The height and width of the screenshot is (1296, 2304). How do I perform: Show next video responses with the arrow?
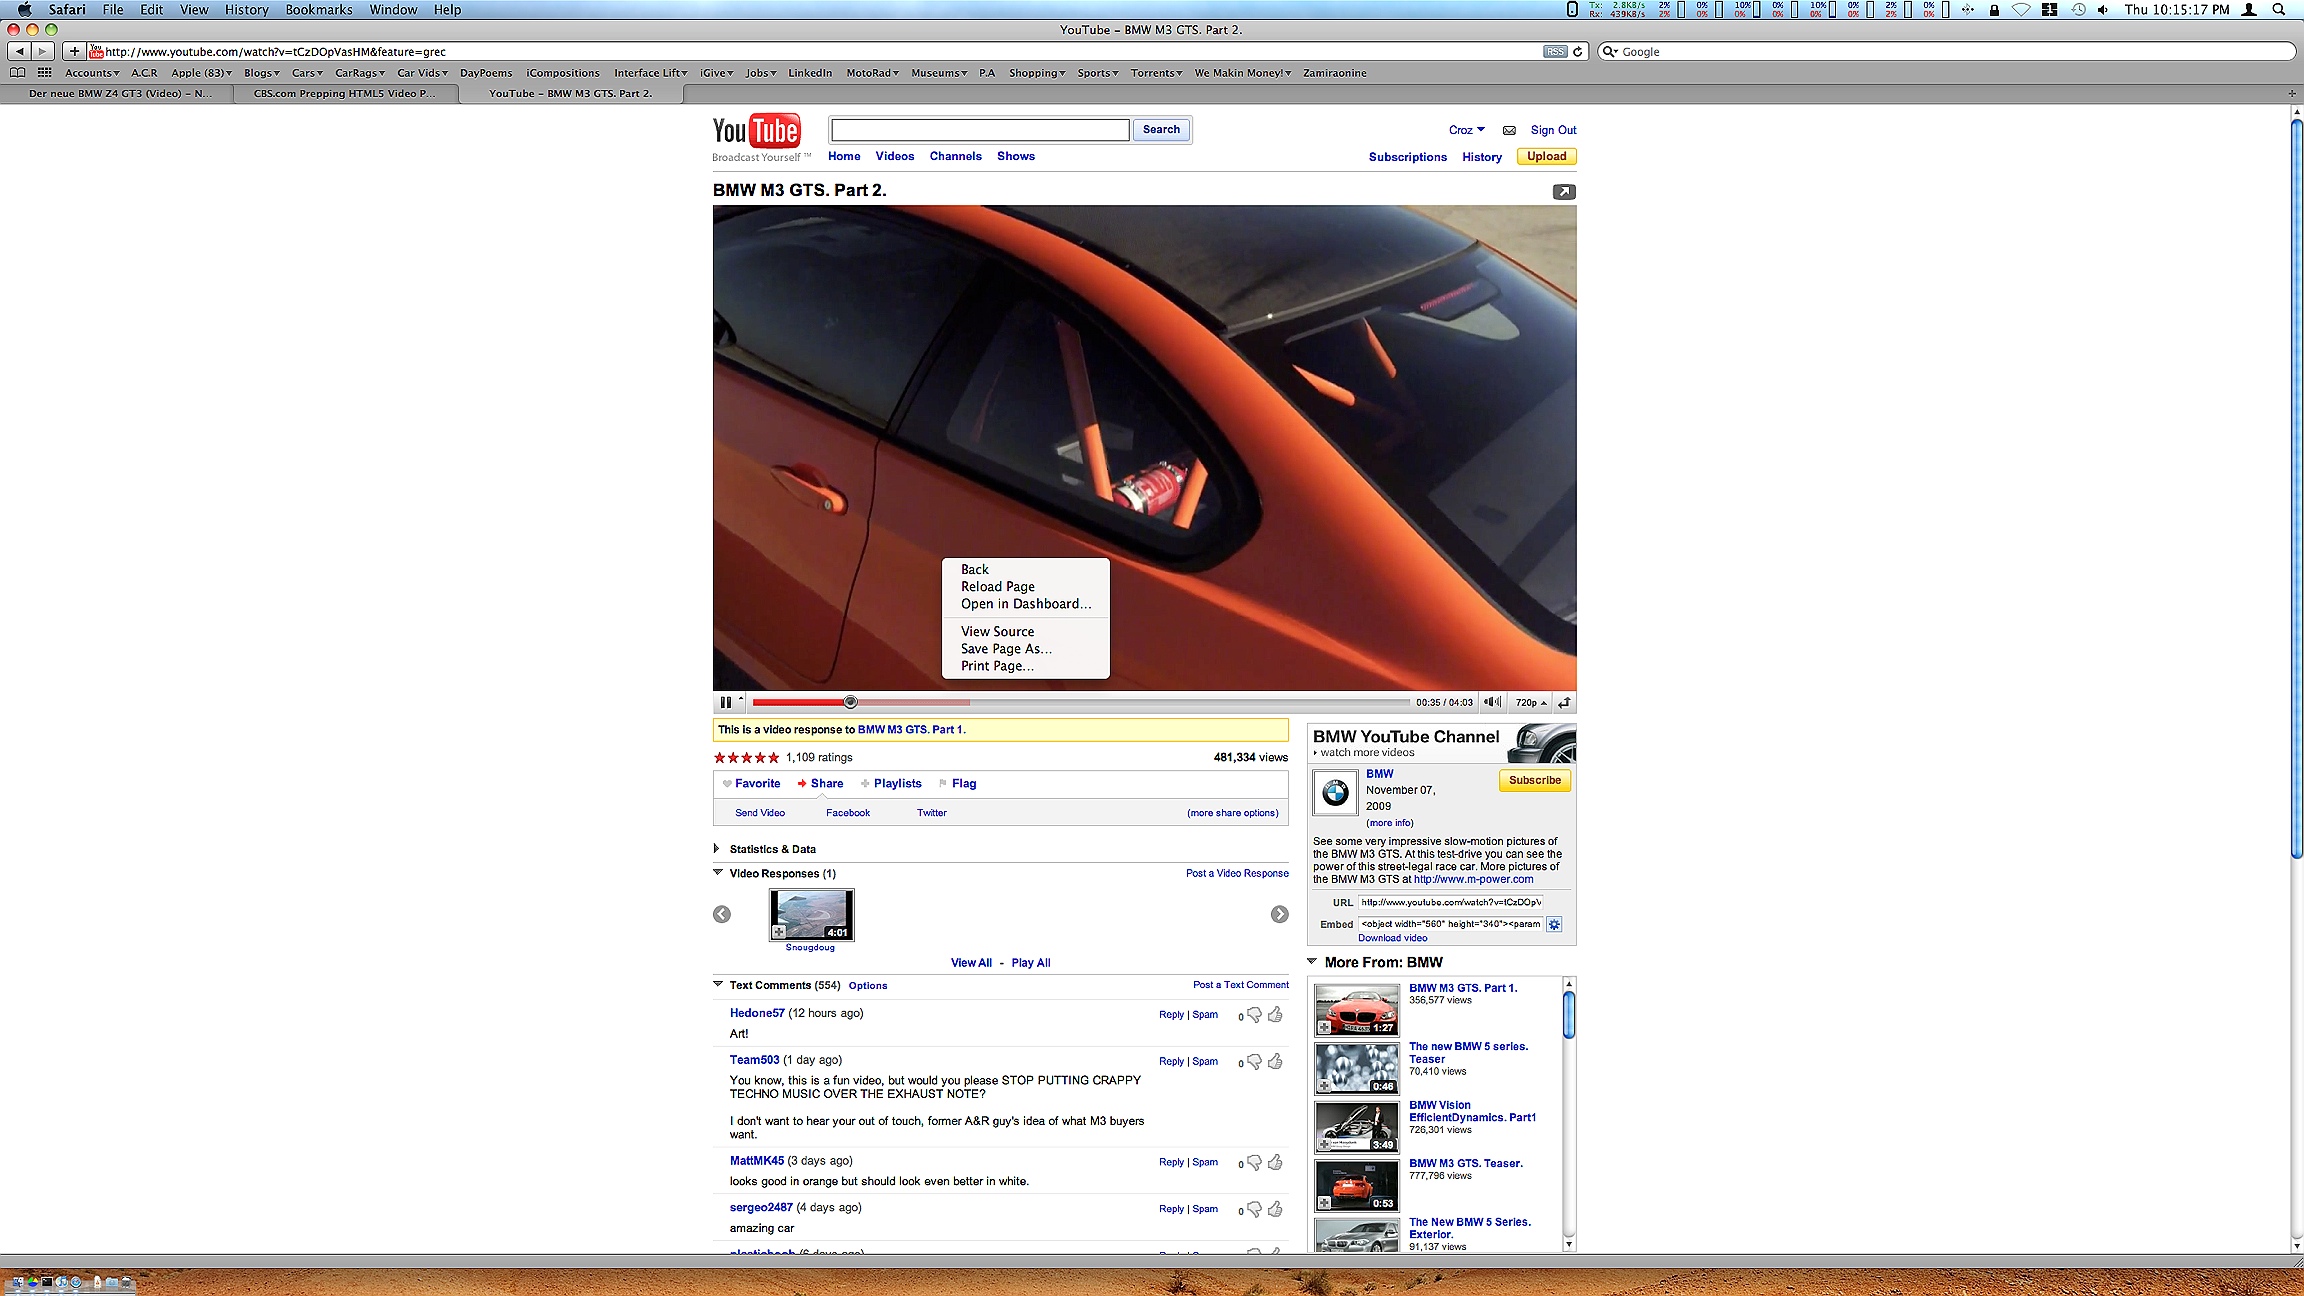coord(1280,914)
